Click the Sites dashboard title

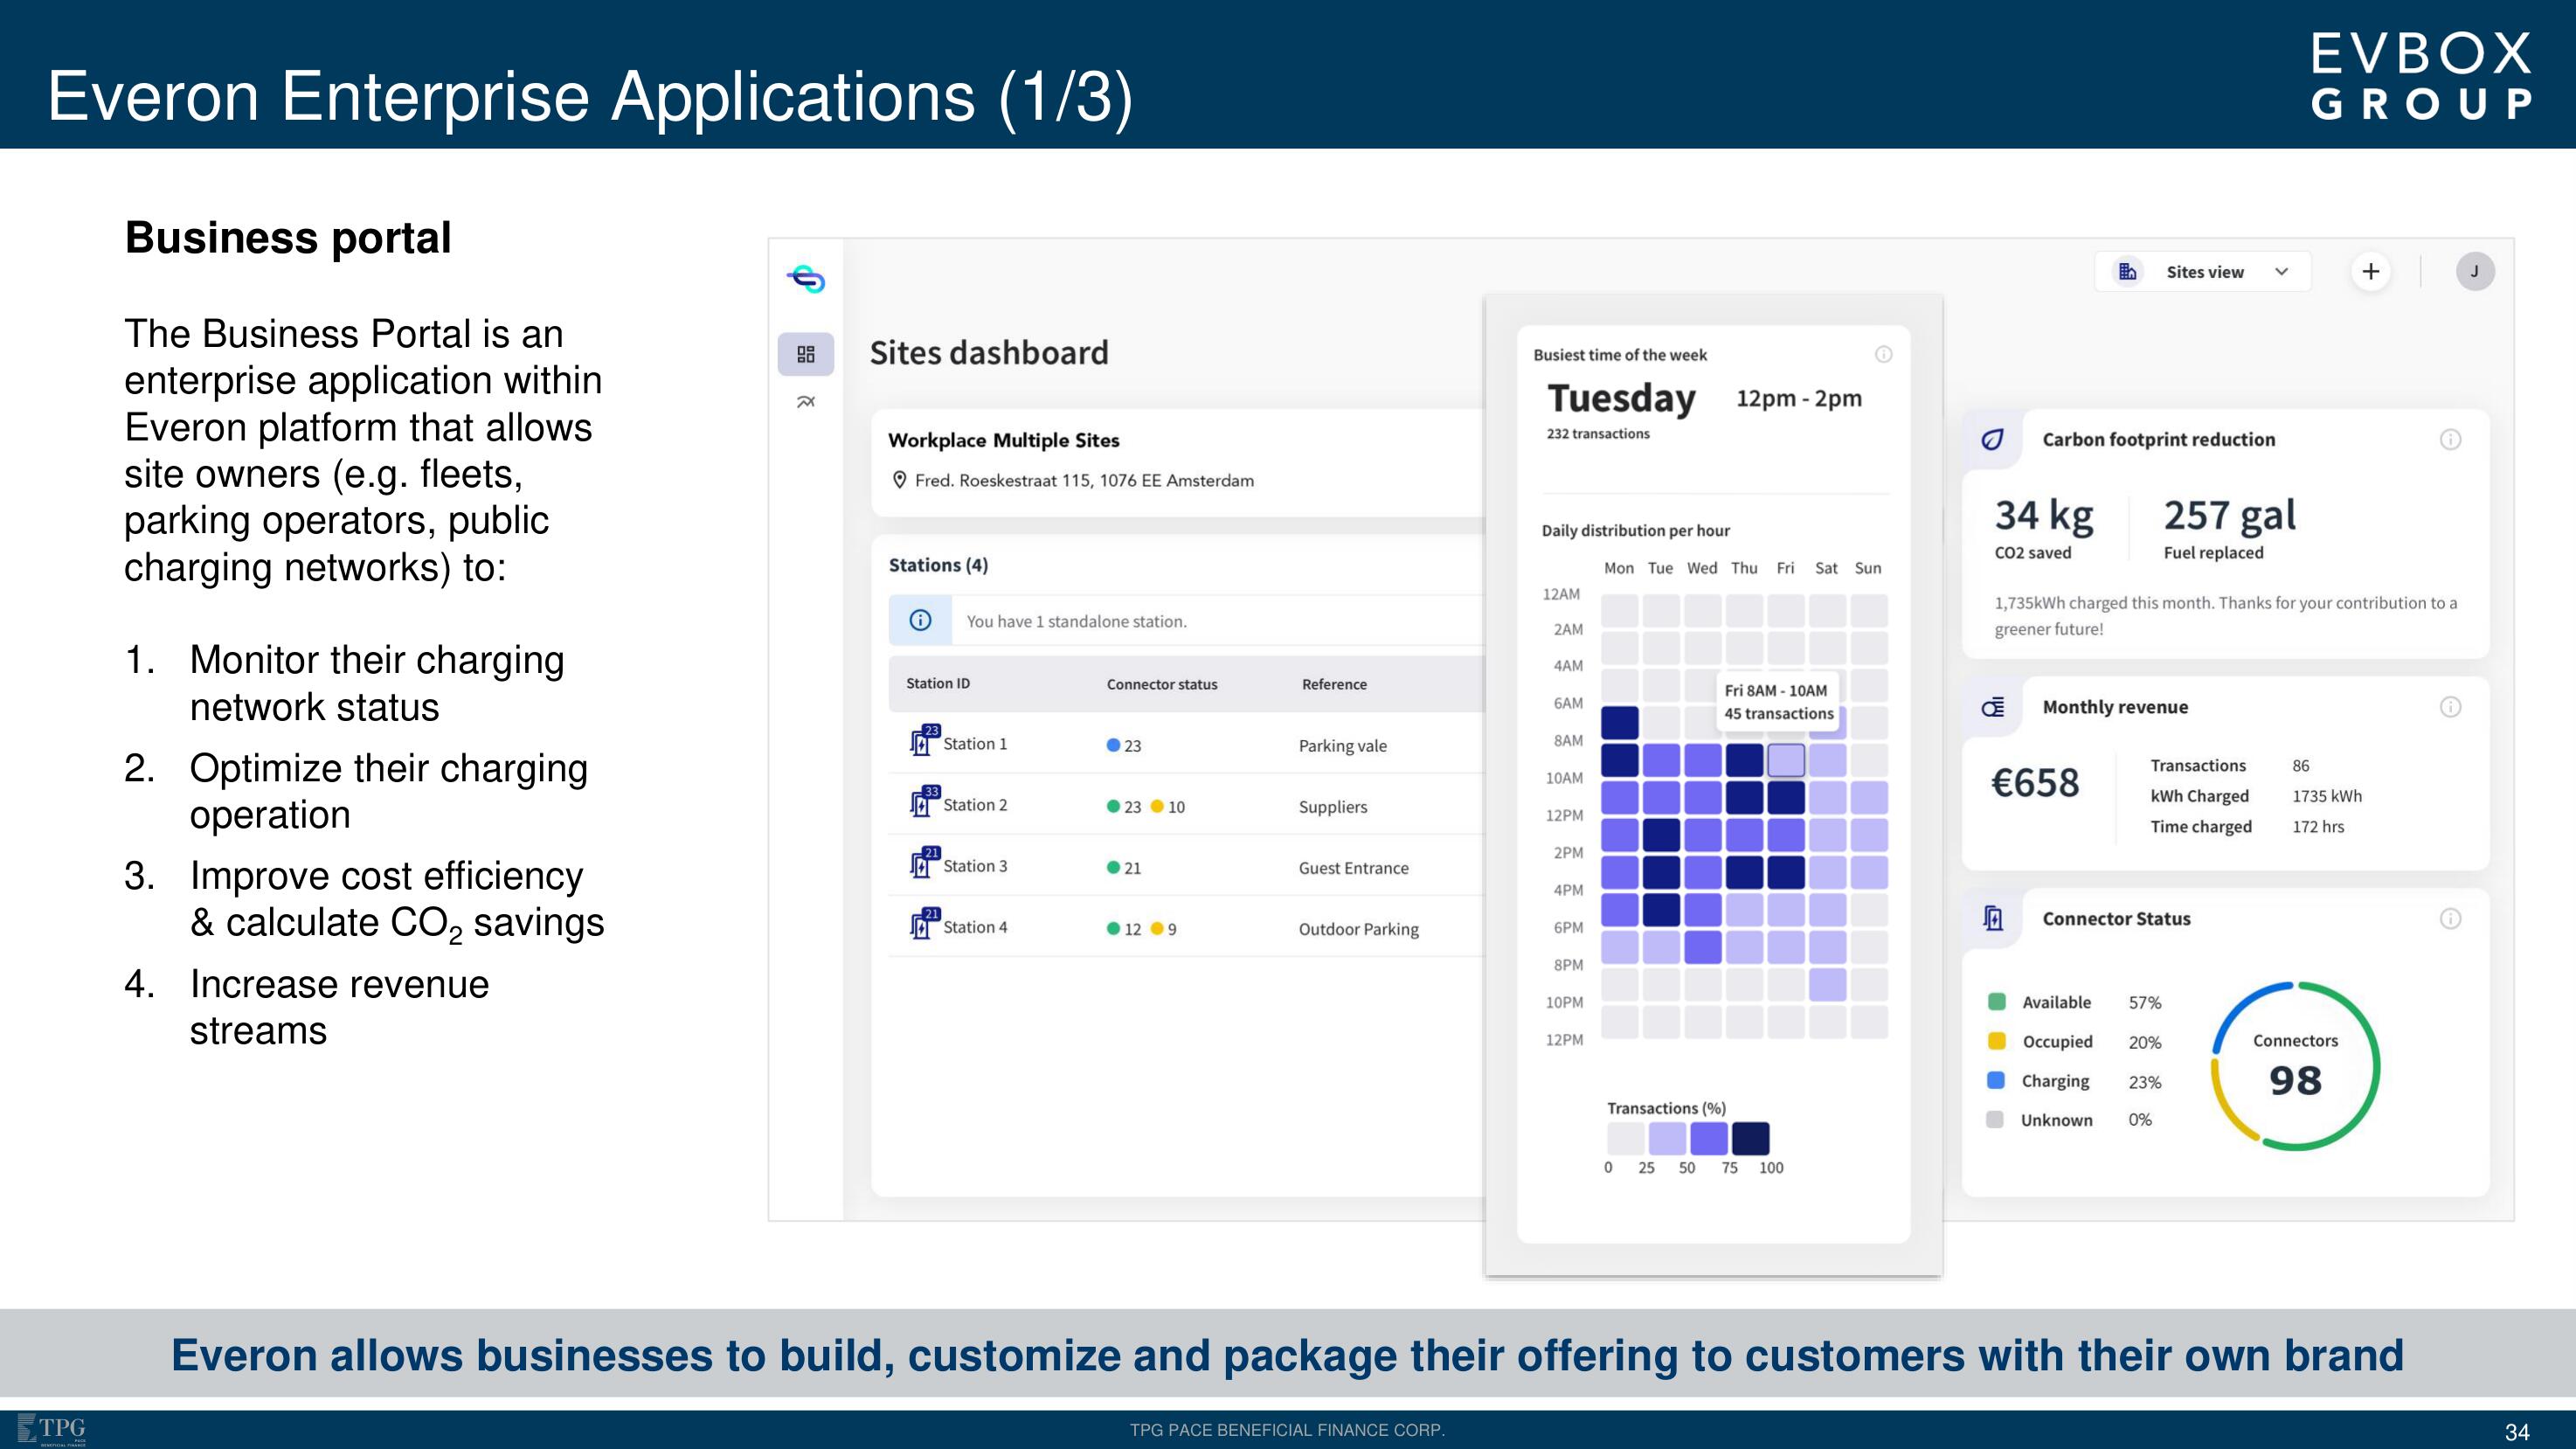coord(988,352)
